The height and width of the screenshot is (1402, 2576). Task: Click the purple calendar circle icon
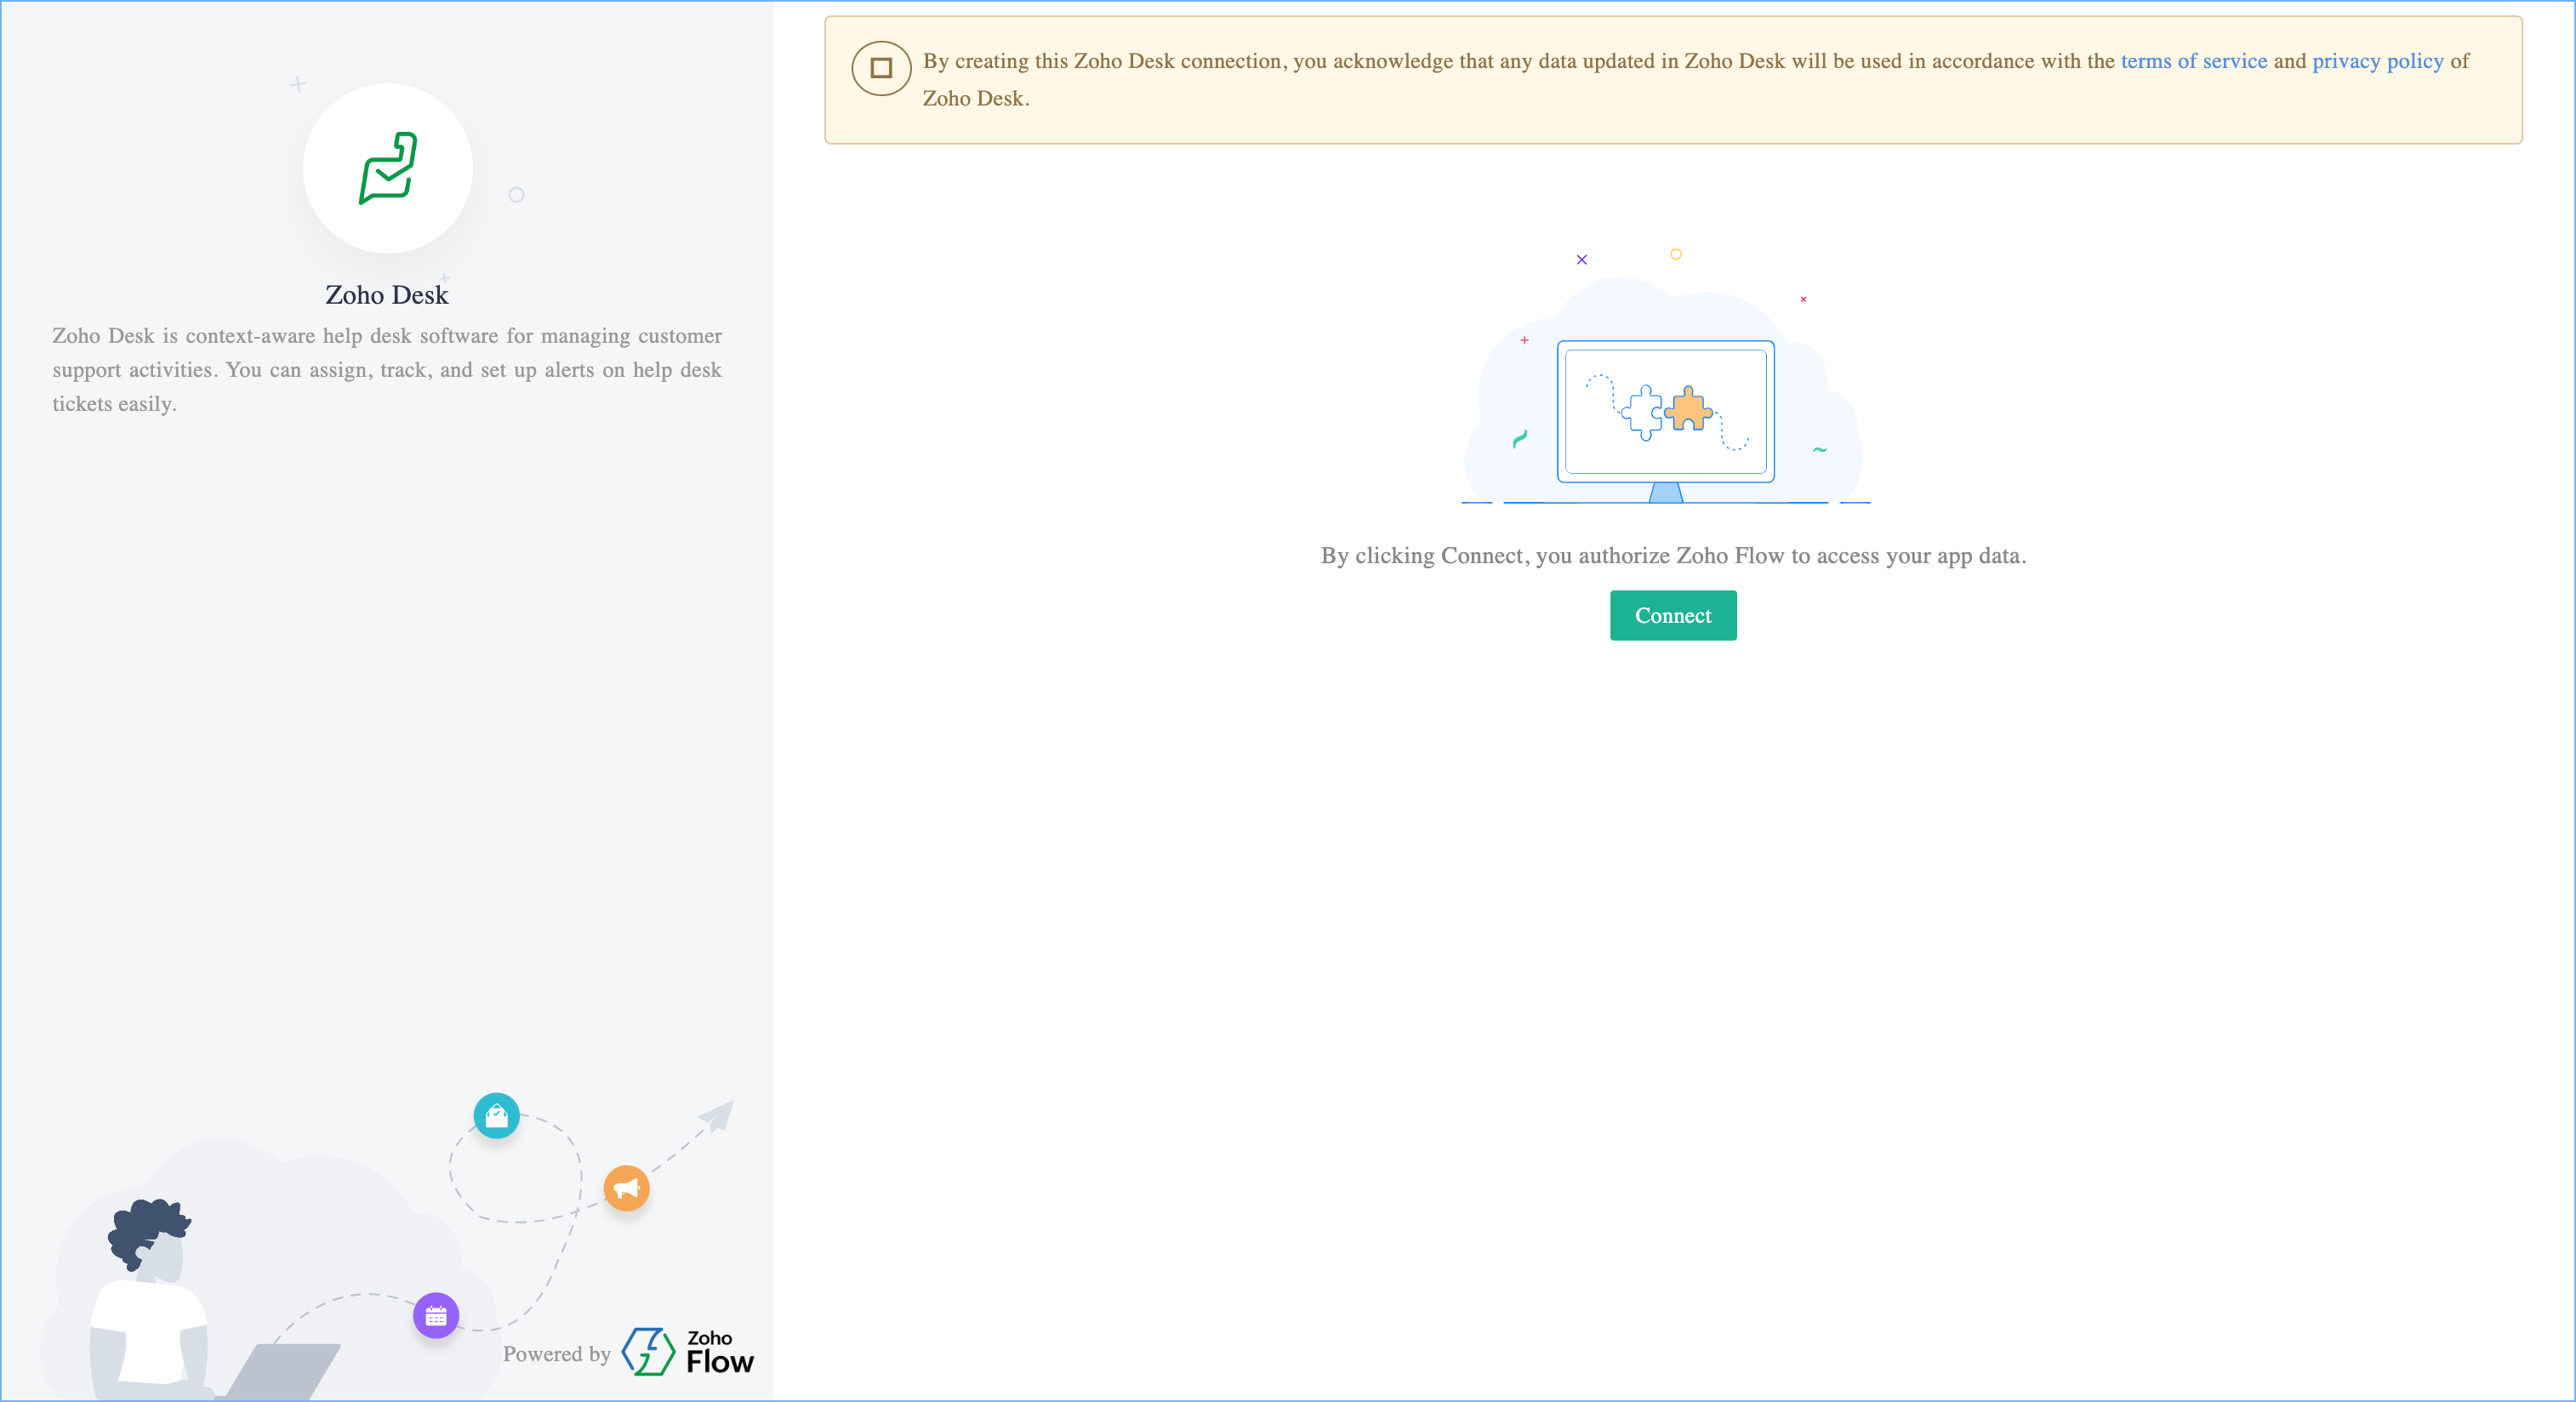436,1316
